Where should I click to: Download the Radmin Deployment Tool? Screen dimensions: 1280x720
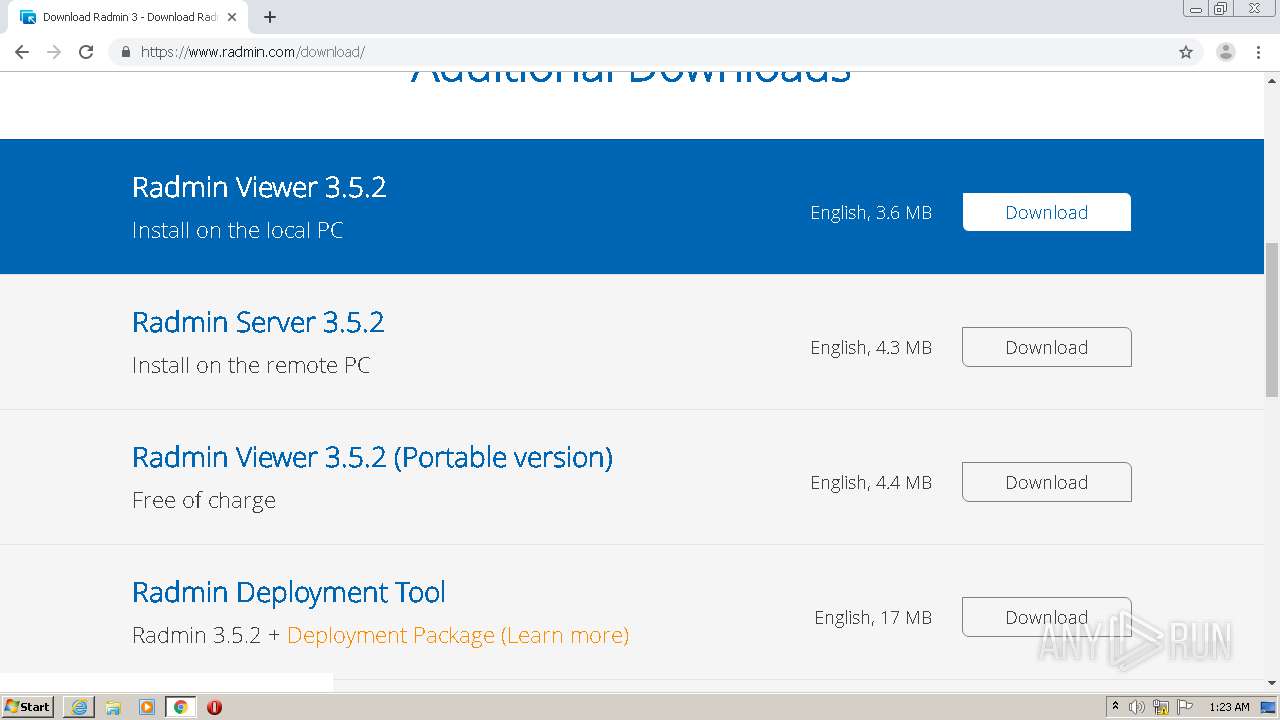click(1046, 617)
